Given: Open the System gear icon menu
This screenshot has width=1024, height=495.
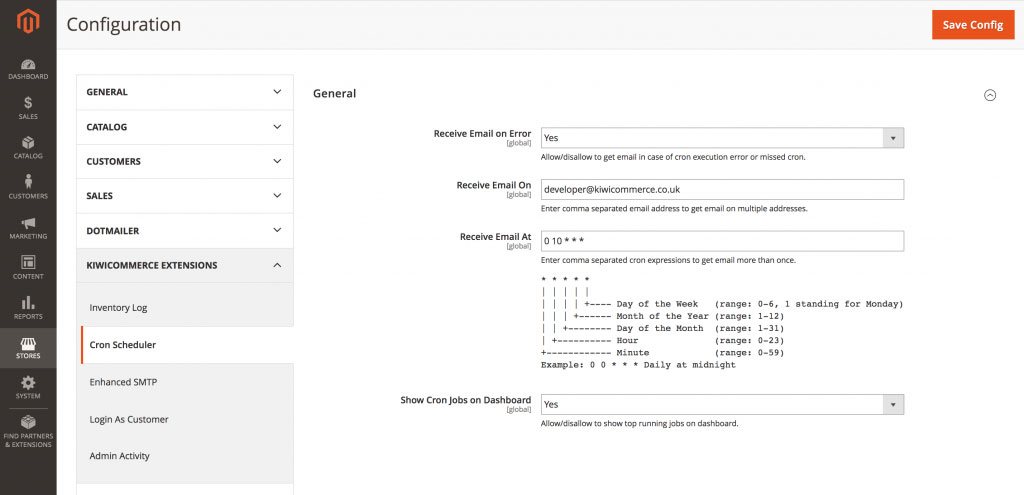Looking at the screenshot, I should click(28, 387).
